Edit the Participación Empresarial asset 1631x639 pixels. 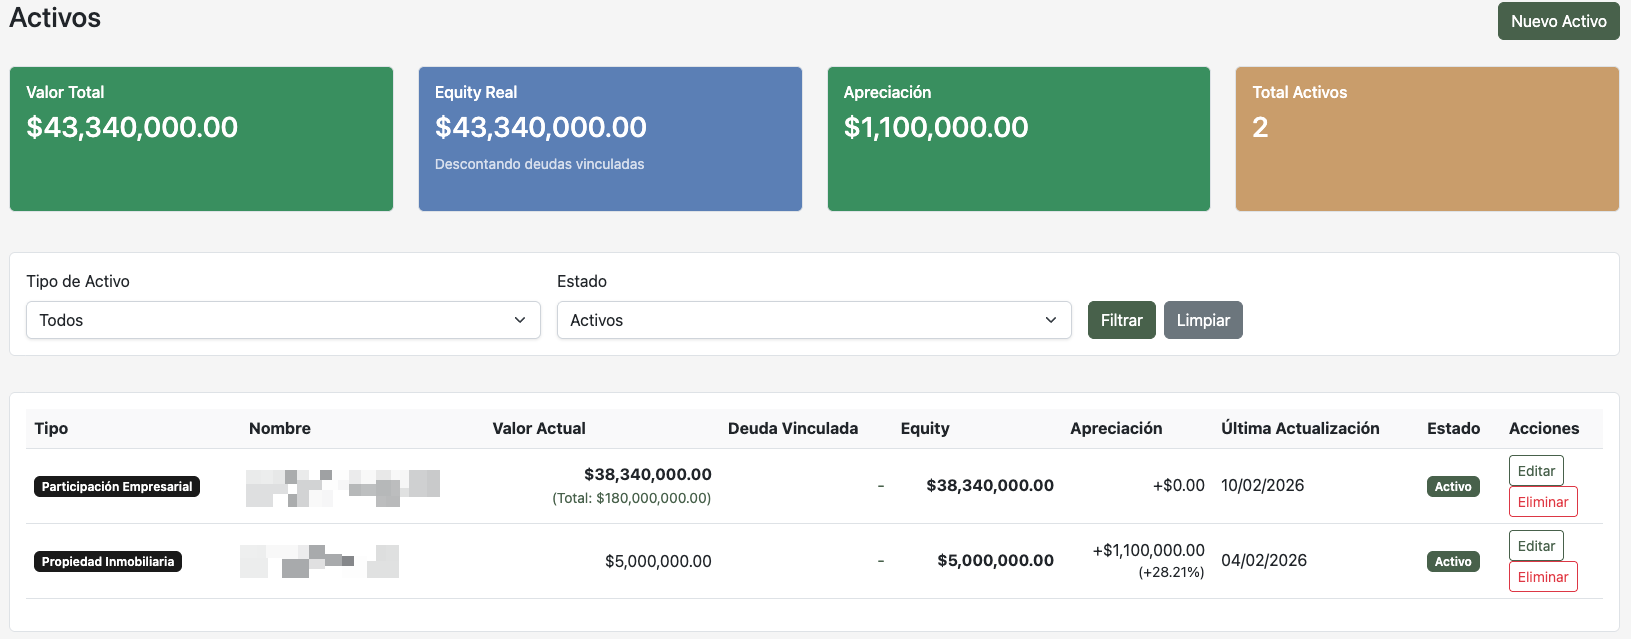tap(1536, 471)
